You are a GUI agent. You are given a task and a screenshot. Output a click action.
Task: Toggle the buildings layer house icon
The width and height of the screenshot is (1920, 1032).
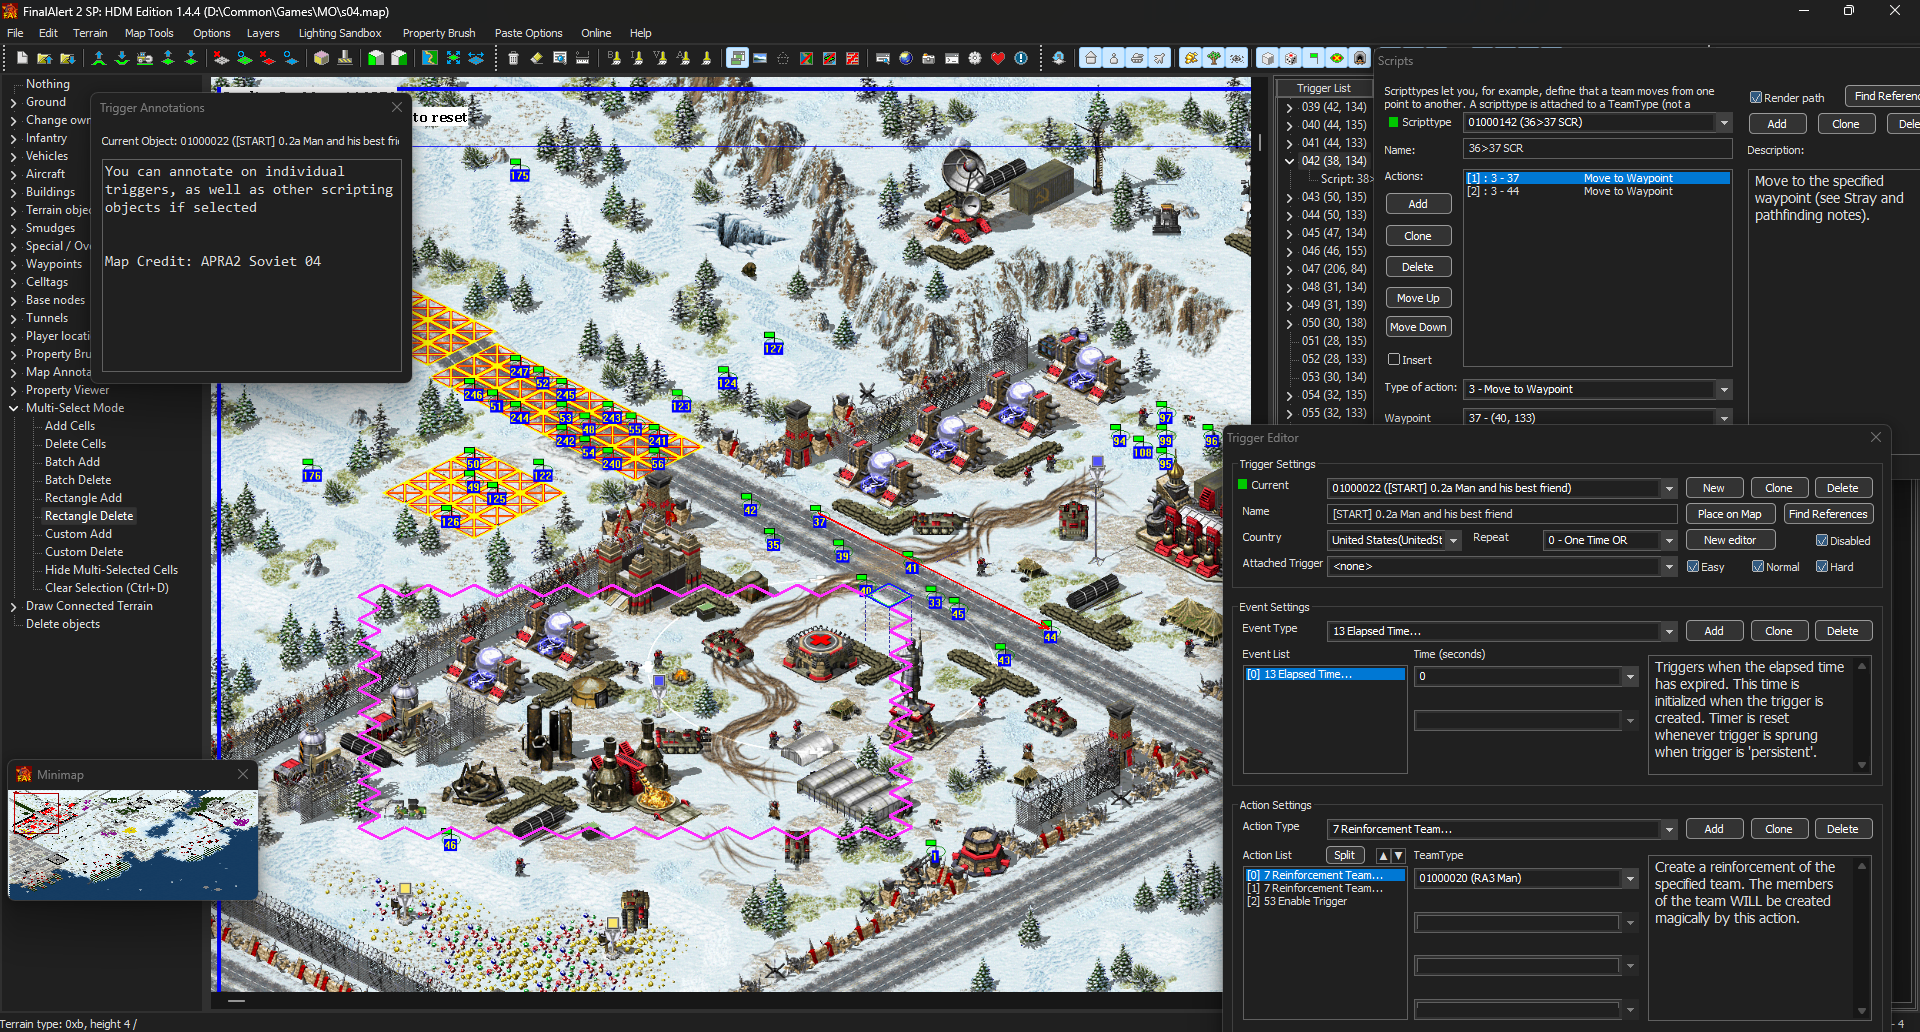1091,58
